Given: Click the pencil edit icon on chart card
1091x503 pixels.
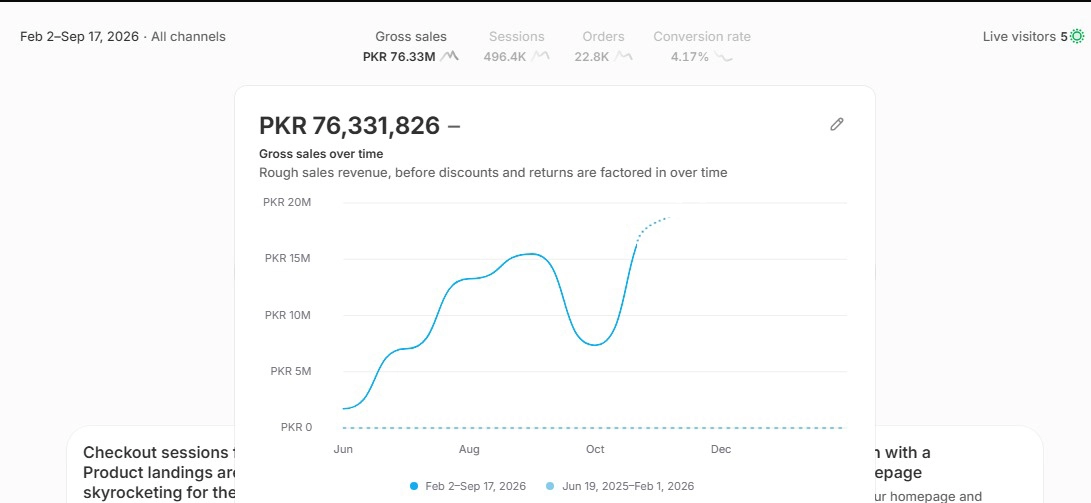Looking at the screenshot, I should point(836,125).
